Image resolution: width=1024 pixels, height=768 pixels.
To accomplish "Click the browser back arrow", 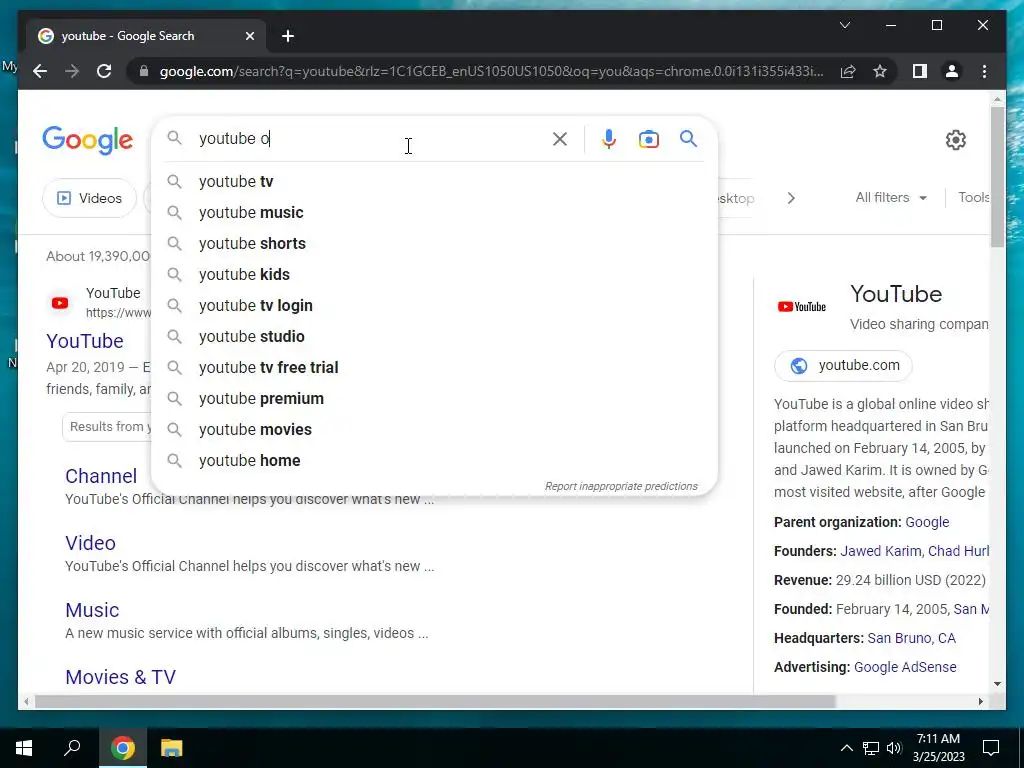I will pos(40,71).
